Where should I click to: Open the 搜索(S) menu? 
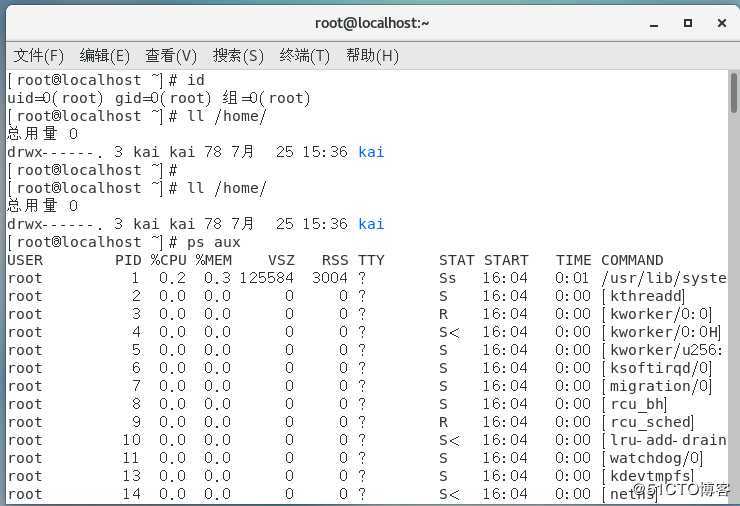click(x=238, y=56)
